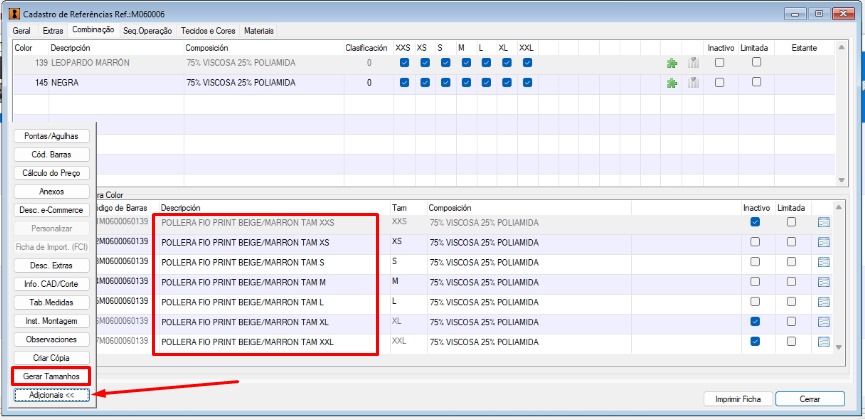The width and height of the screenshot is (865, 420).
Task: Open the Seq.Operação tab
Action: pyautogui.click(x=147, y=31)
